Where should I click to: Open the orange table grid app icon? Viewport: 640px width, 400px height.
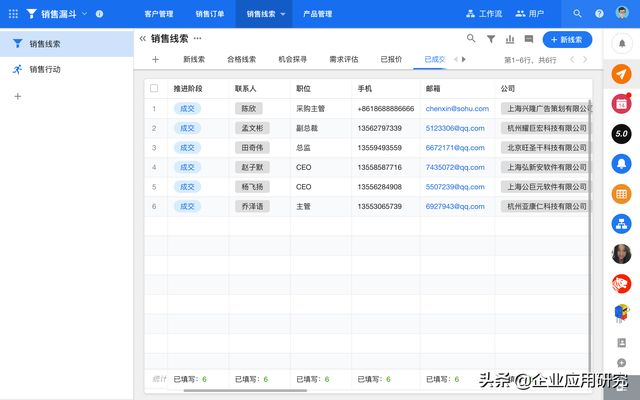[621, 194]
